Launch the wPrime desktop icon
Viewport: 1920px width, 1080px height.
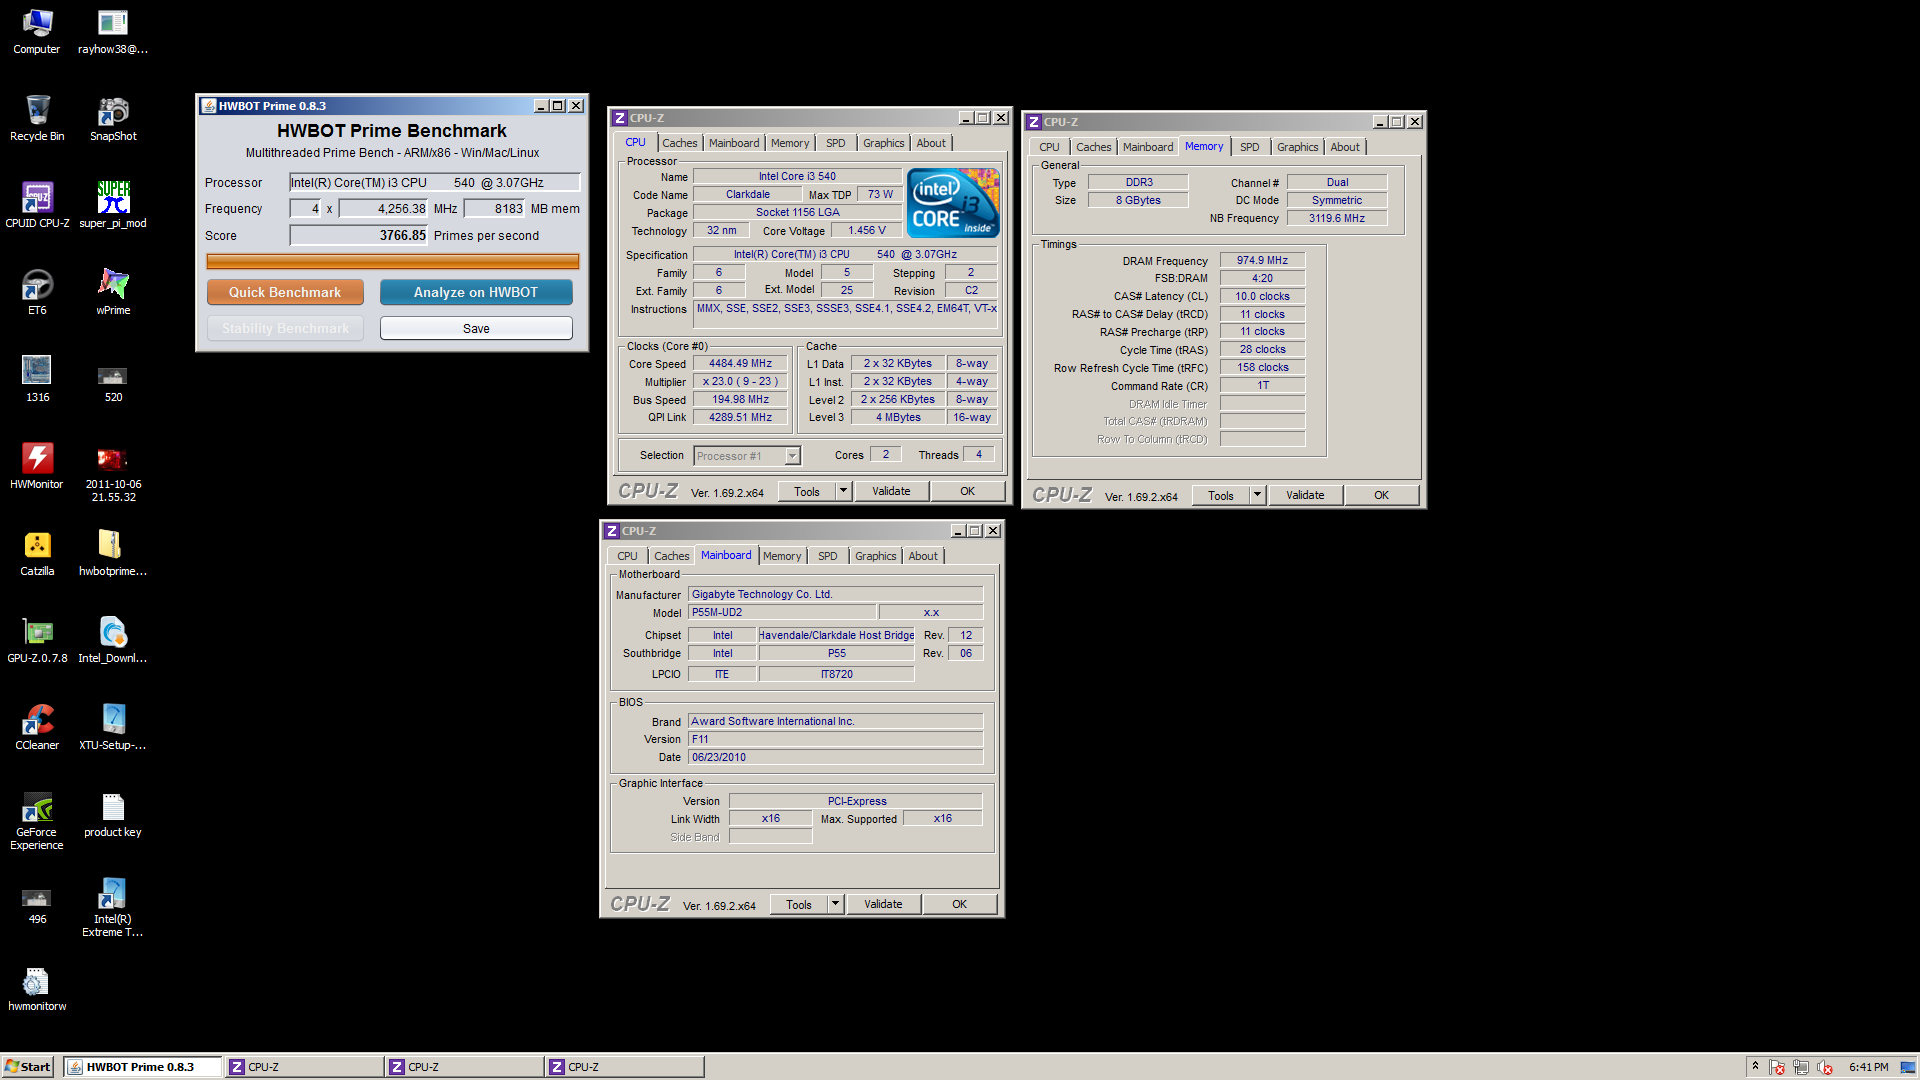[113, 292]
